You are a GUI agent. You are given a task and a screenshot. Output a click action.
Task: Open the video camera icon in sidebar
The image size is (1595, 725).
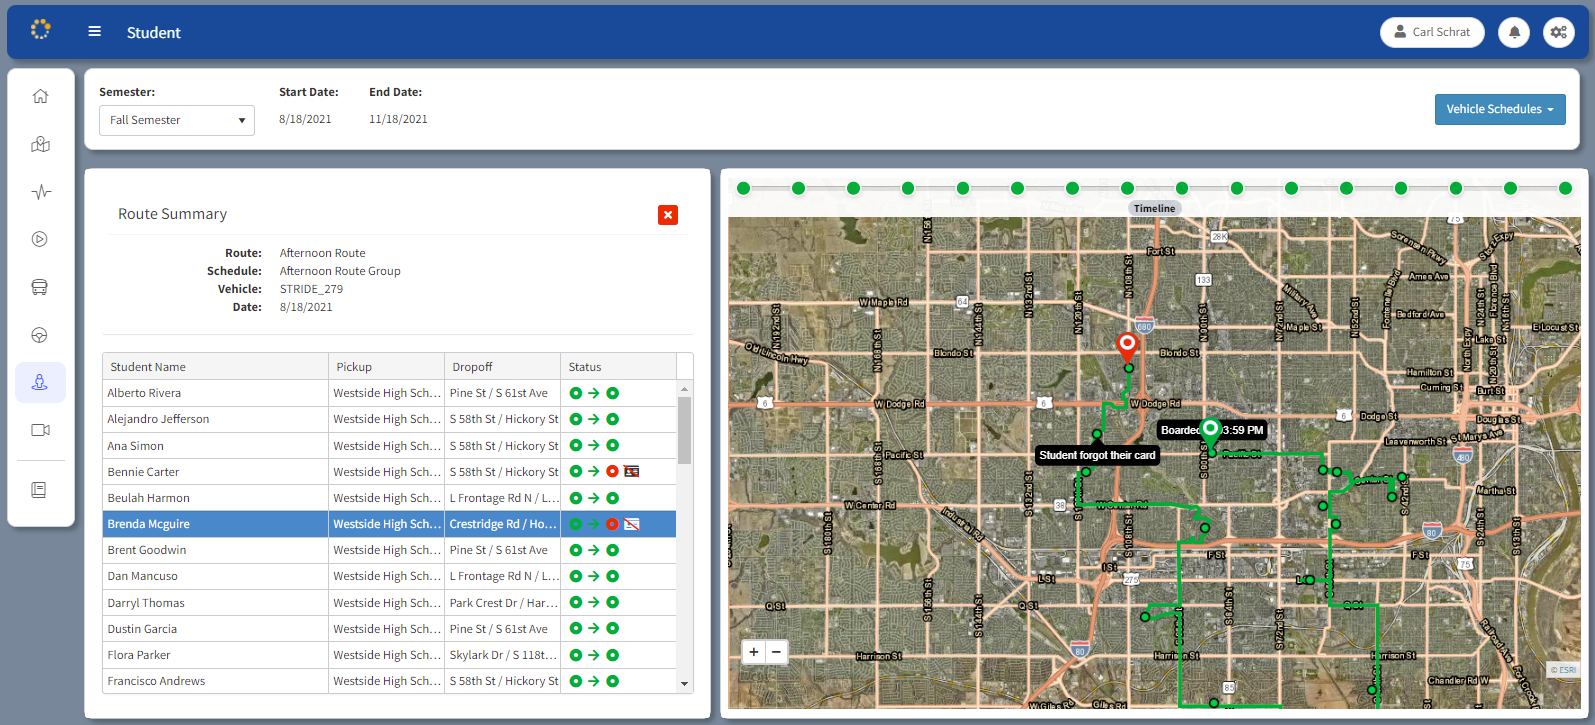(40, 430)
